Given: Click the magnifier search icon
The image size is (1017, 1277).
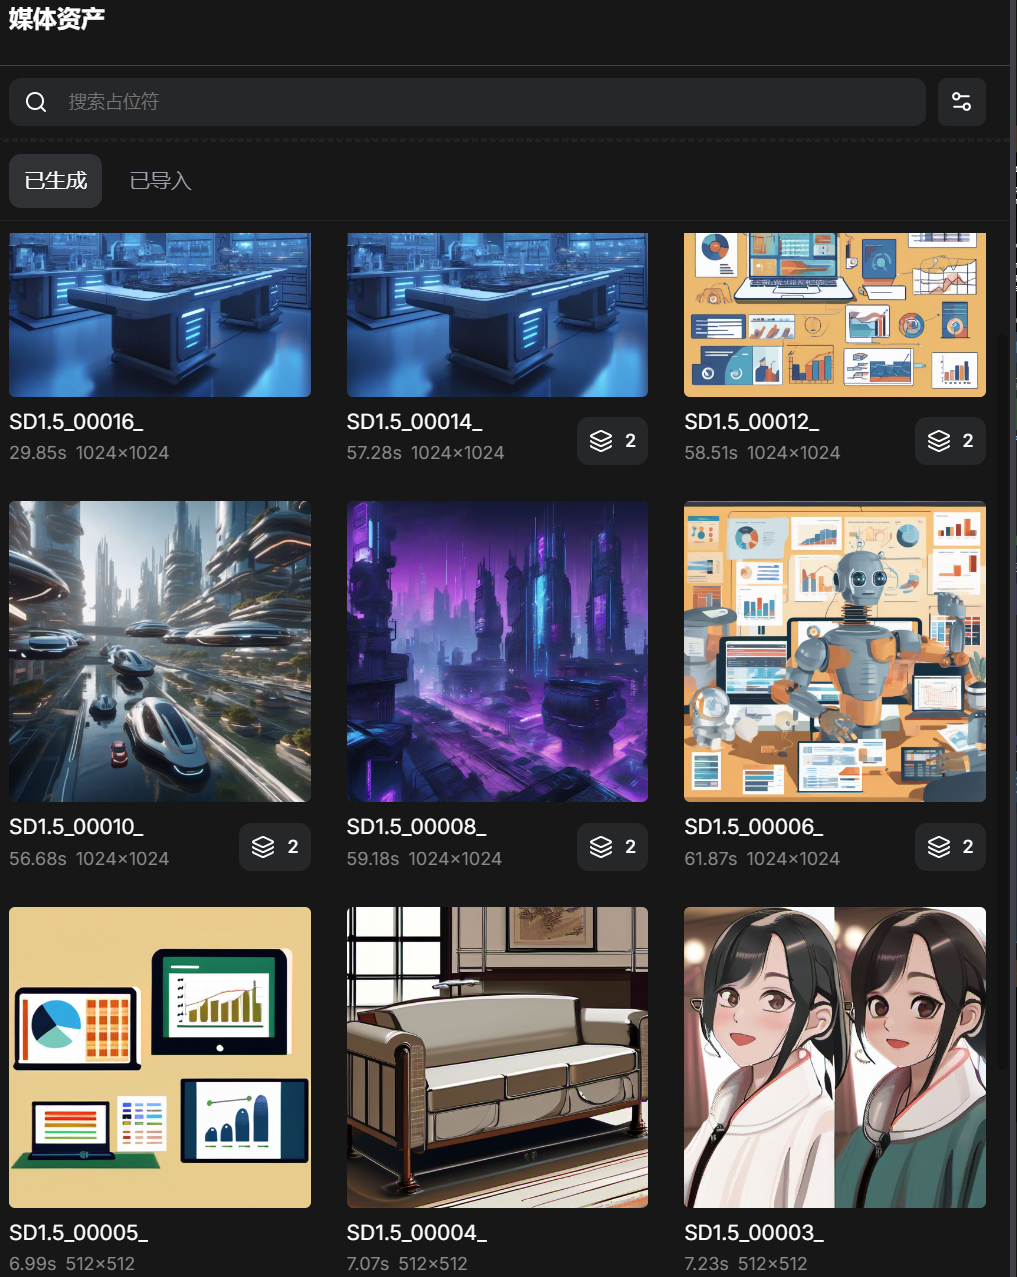Looking at the screenshot, I should pyautogui.click(x=36, y=102).
